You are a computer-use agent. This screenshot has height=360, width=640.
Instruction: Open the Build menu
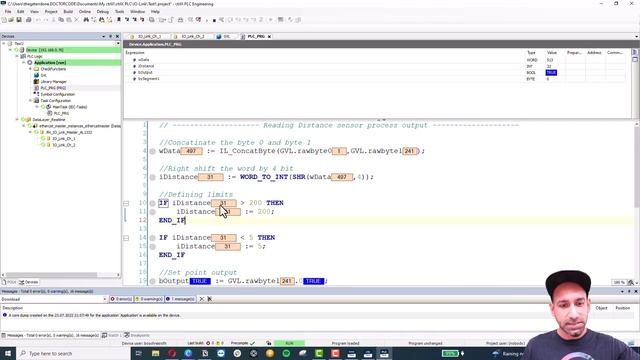point(68,12)
